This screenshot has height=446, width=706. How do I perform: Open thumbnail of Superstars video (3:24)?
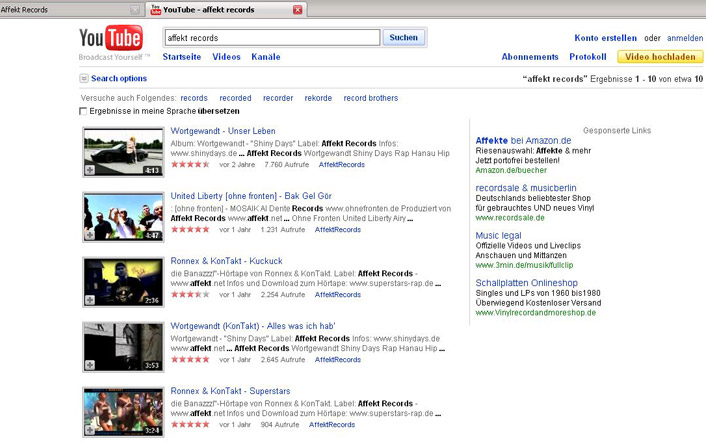click(x=123, y=412)
